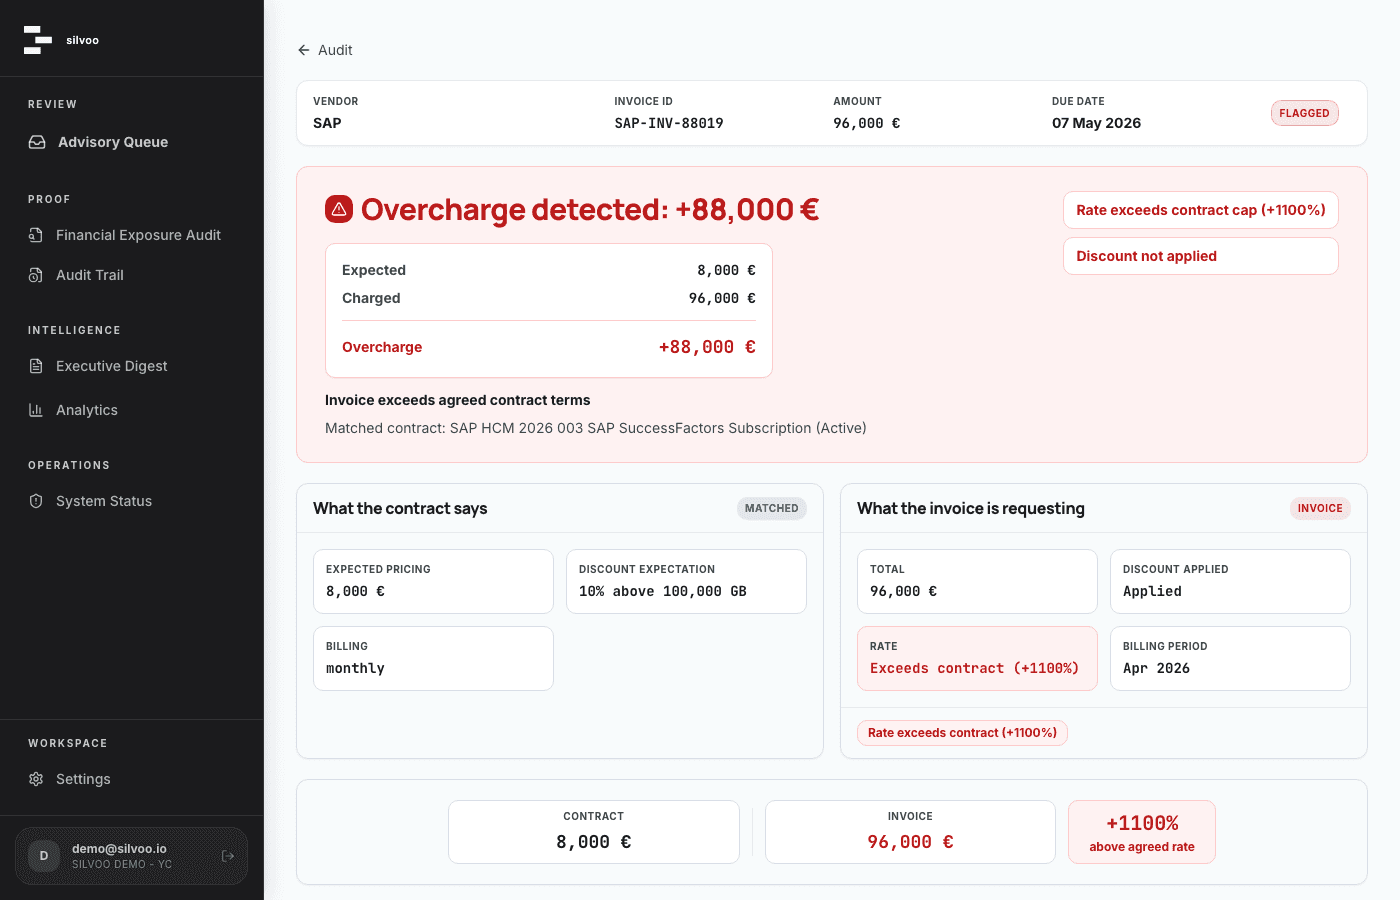Click the Analytics chart icon
This screenshot has width=1400, height=900.
[36, 410]
